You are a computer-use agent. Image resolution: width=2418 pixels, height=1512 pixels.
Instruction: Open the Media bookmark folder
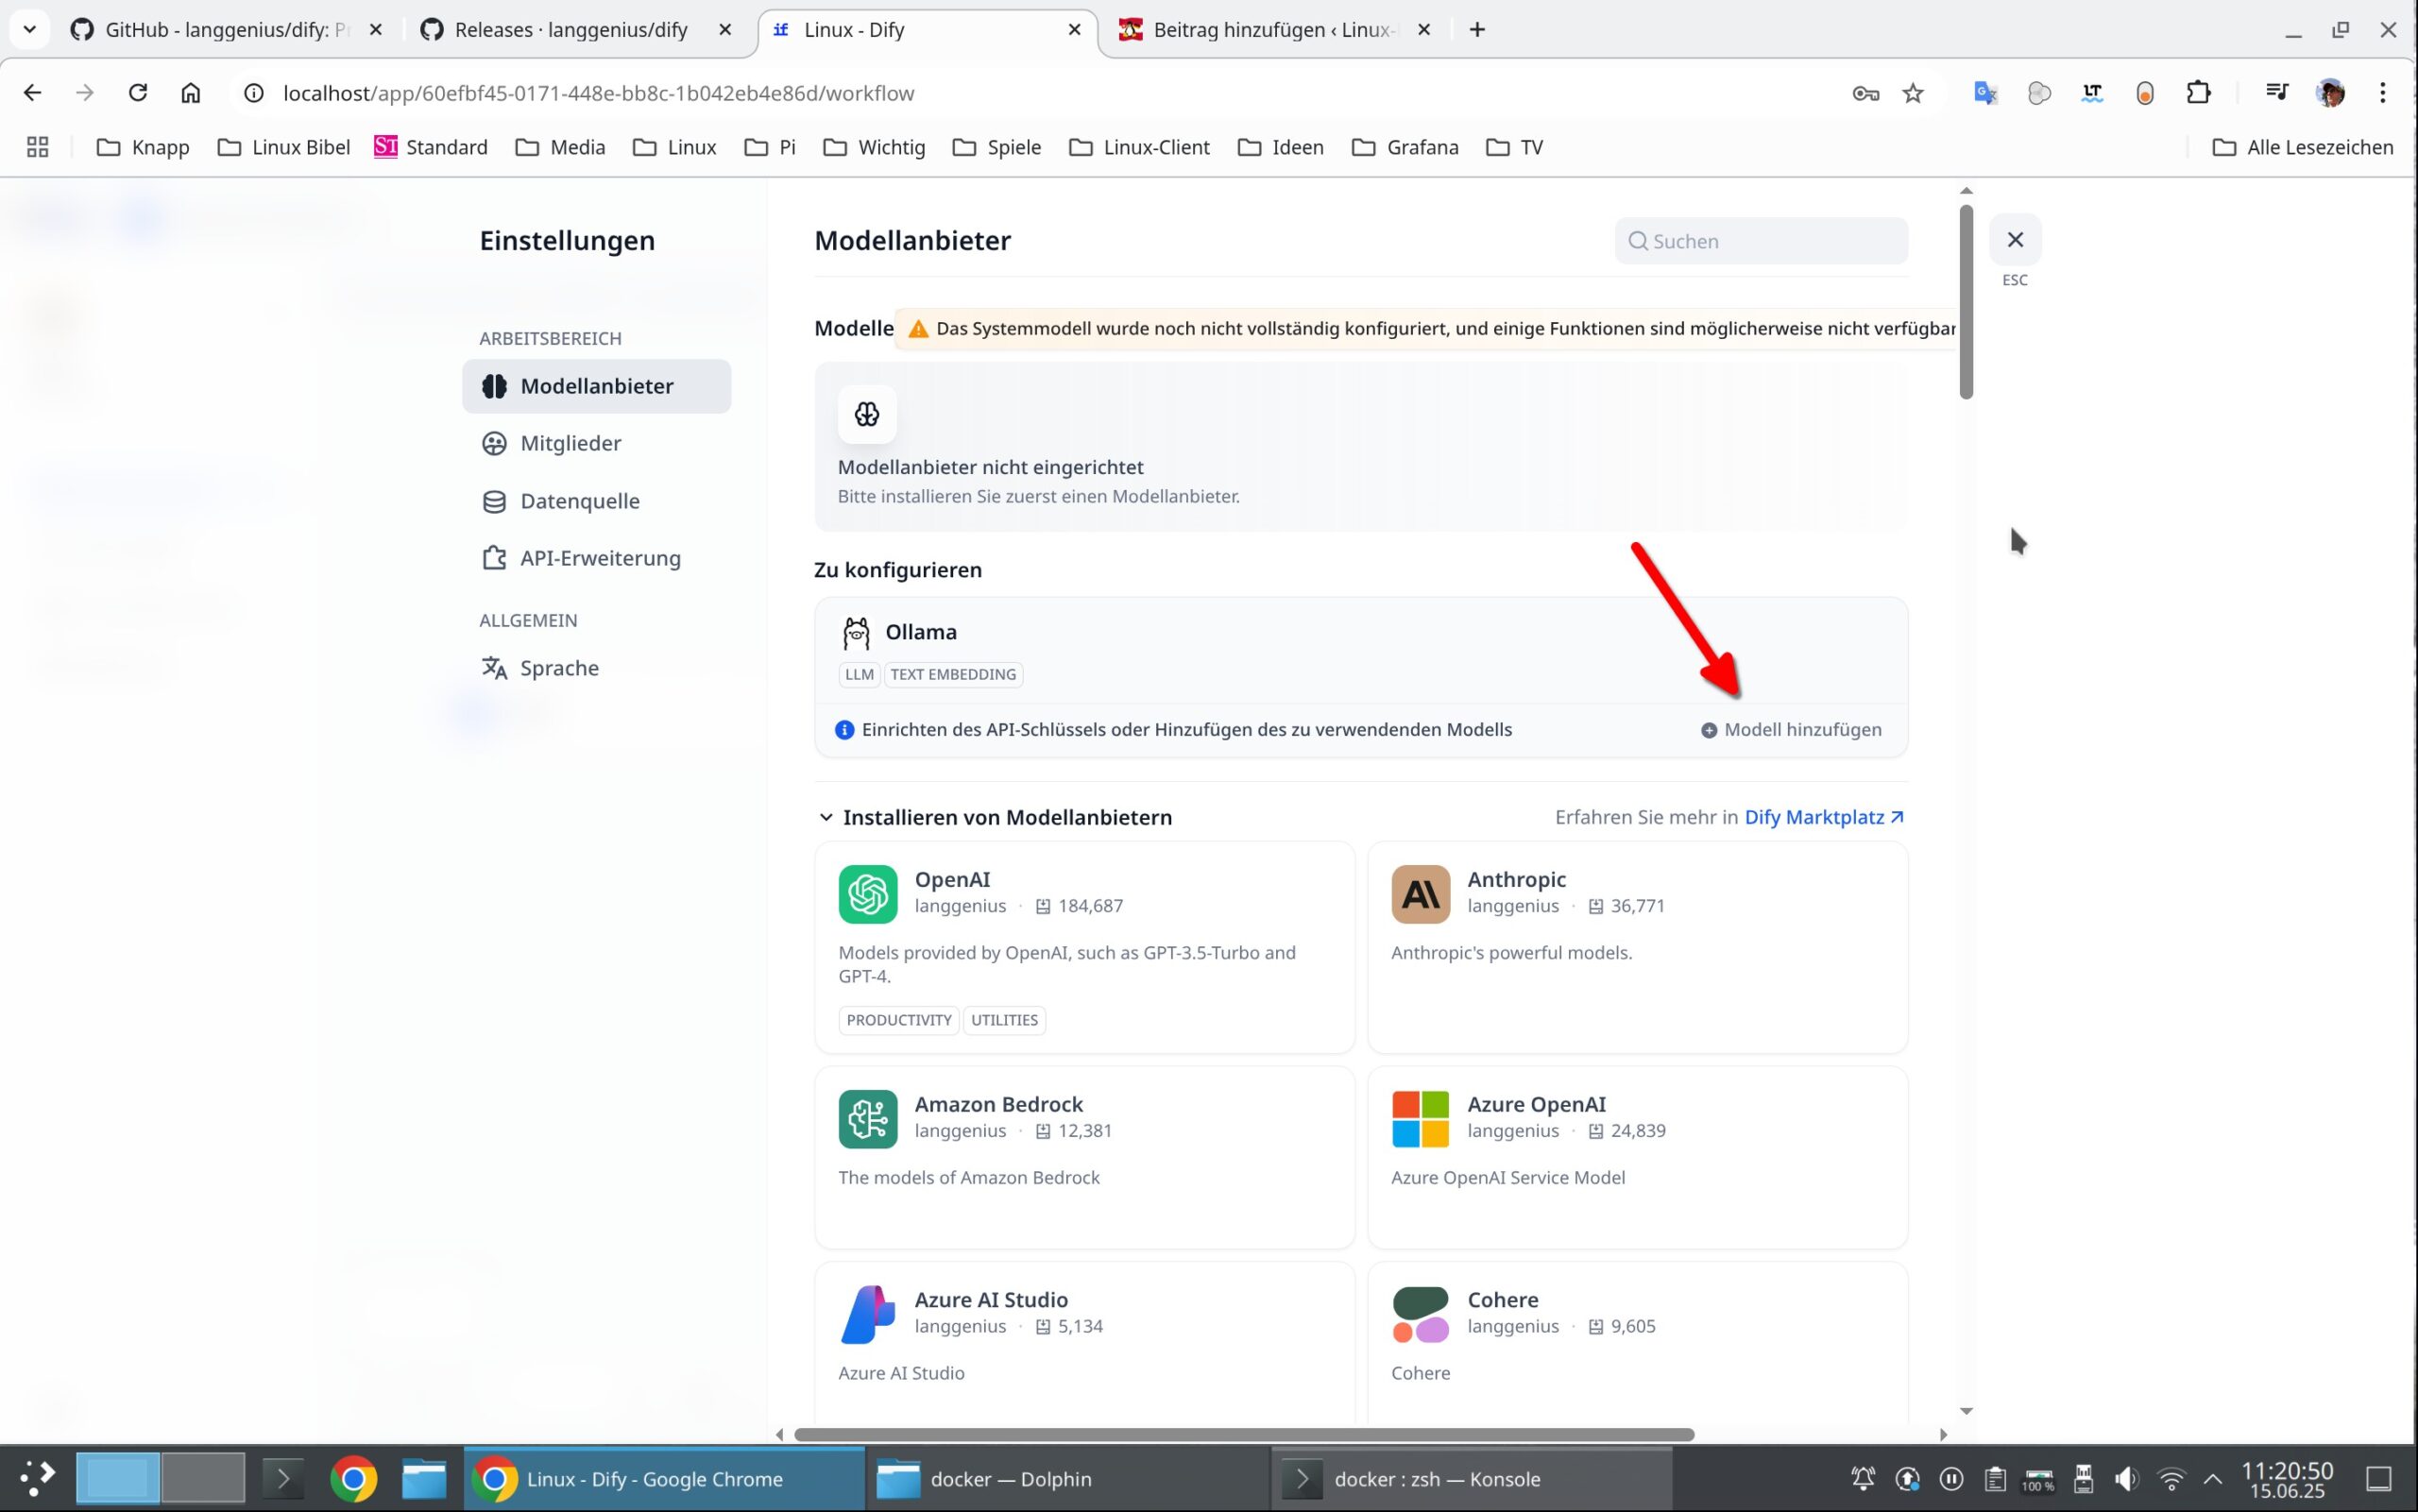click(x=560, y=148)
